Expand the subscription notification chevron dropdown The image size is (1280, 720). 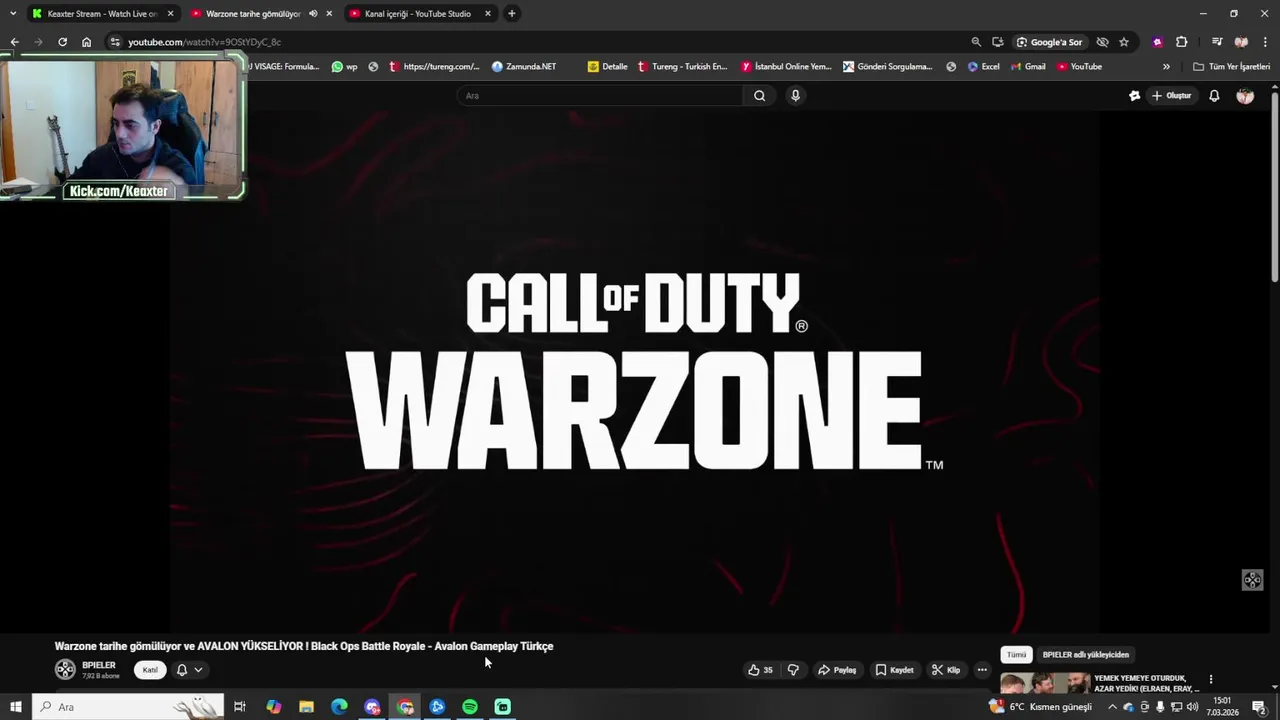[x=198, y=670]
